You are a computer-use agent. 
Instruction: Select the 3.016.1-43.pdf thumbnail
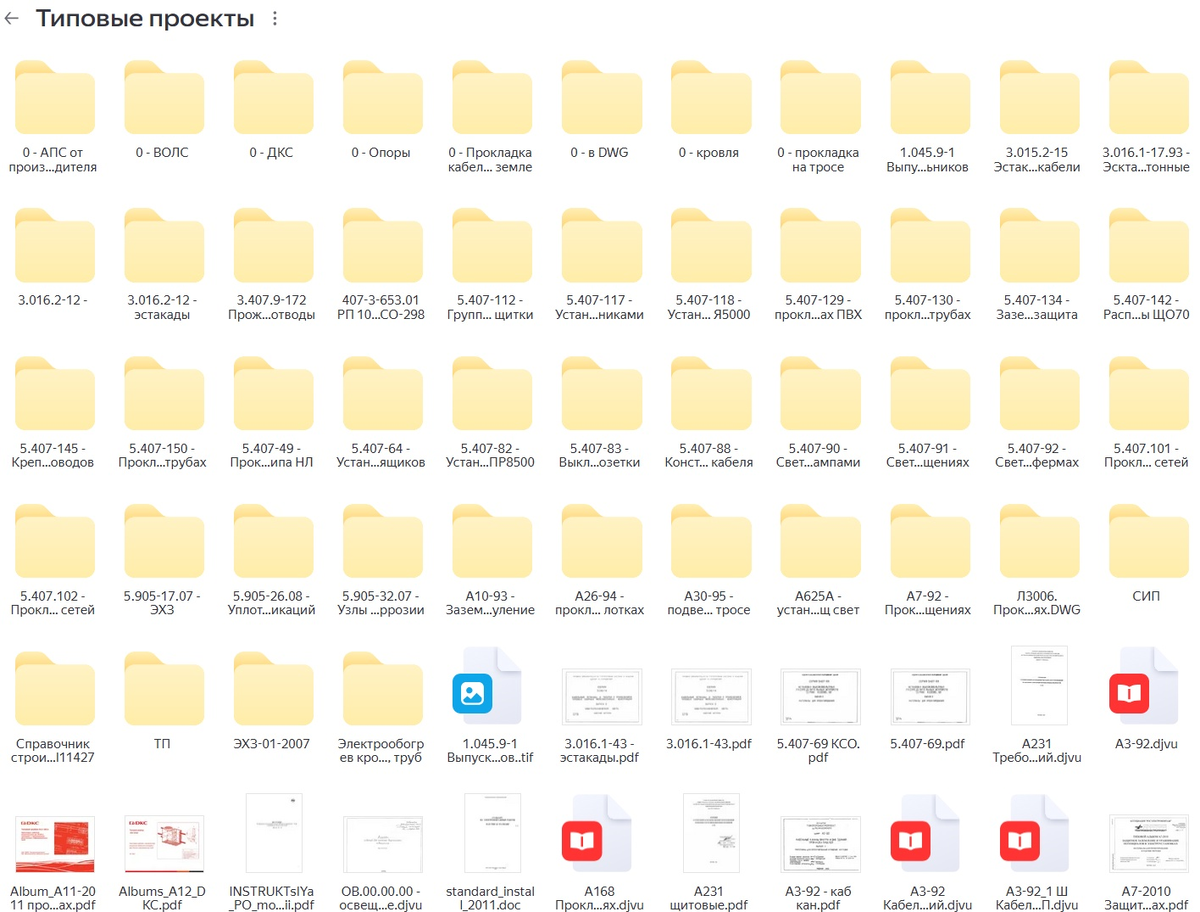[x=711, y=695]
